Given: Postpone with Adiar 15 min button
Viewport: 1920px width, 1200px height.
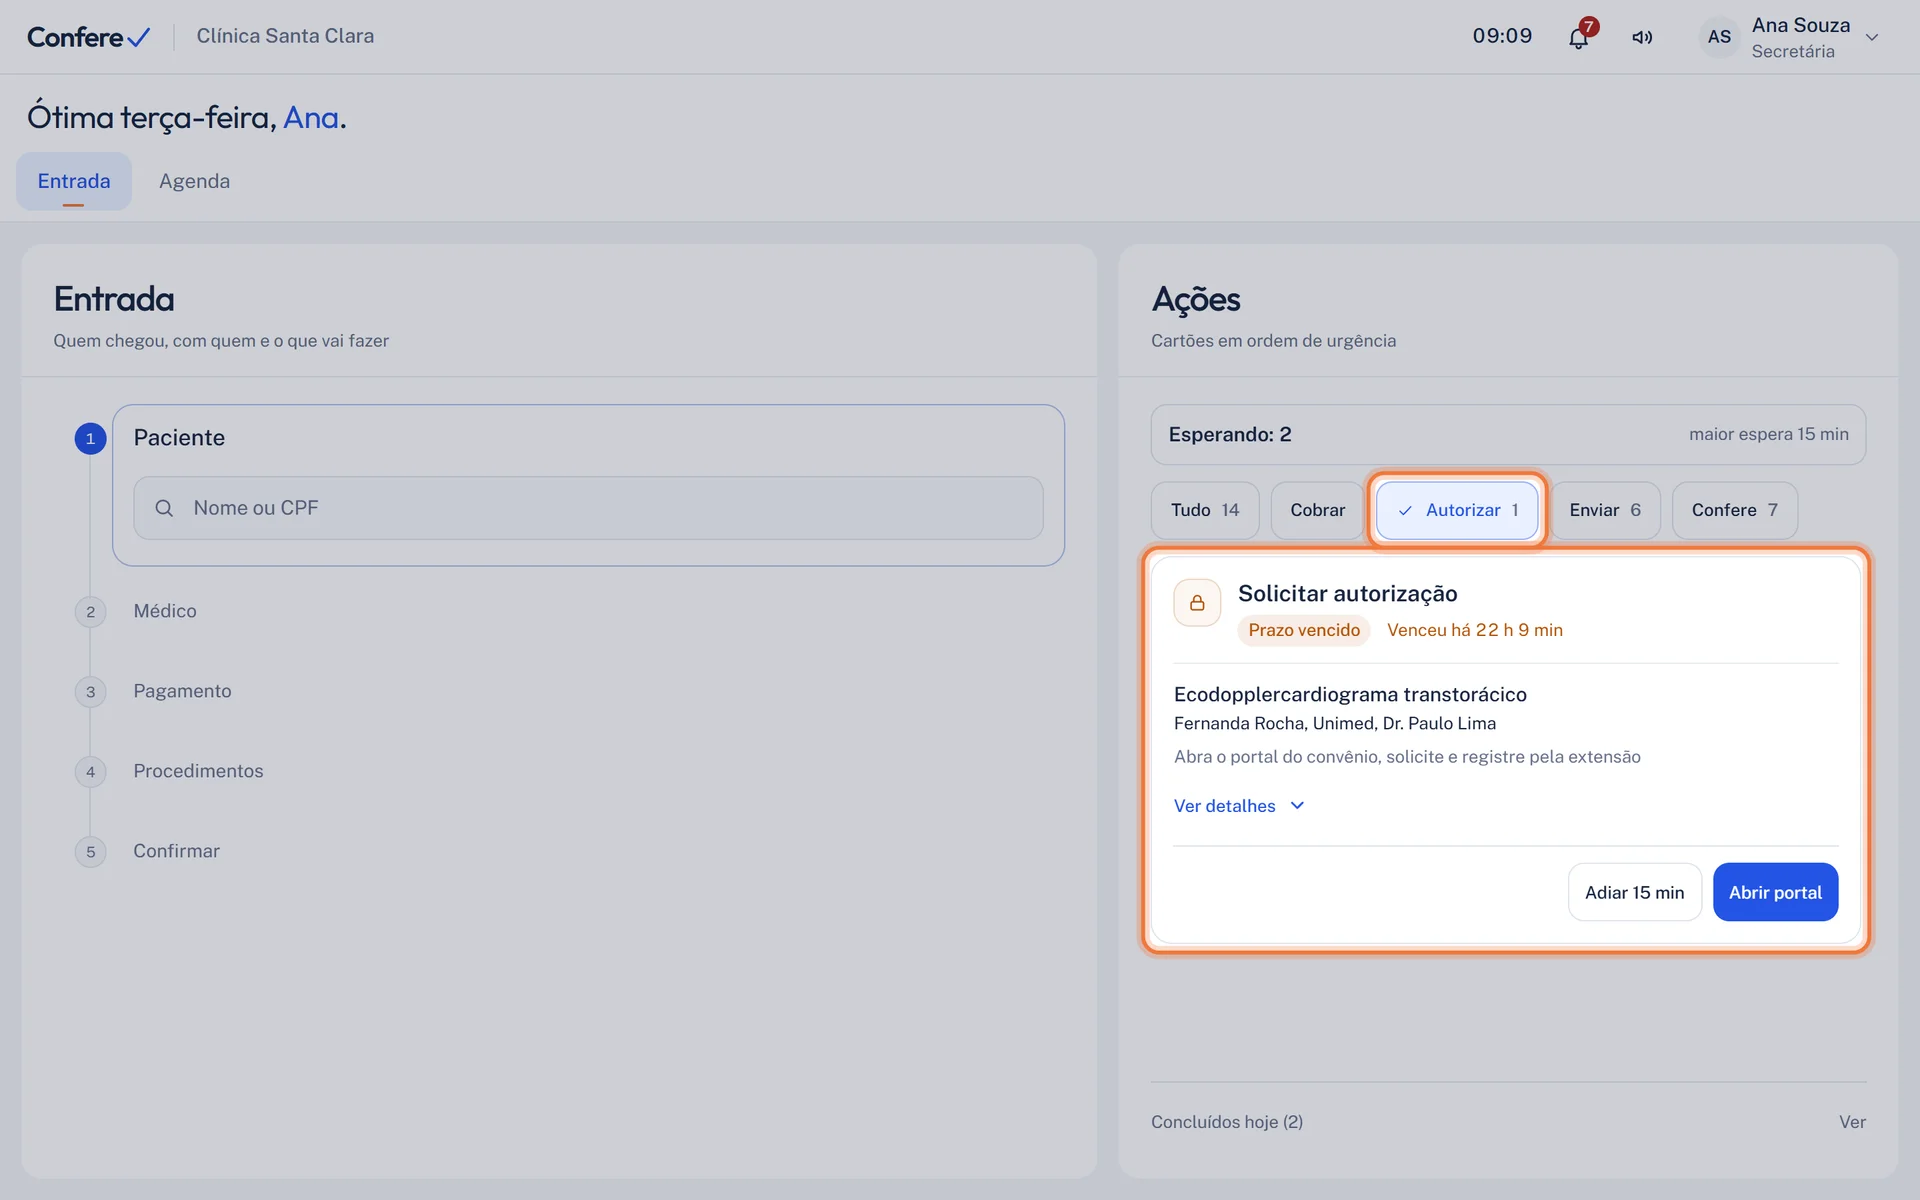Looking at the screenshot, I should (x=1634, y=892).
